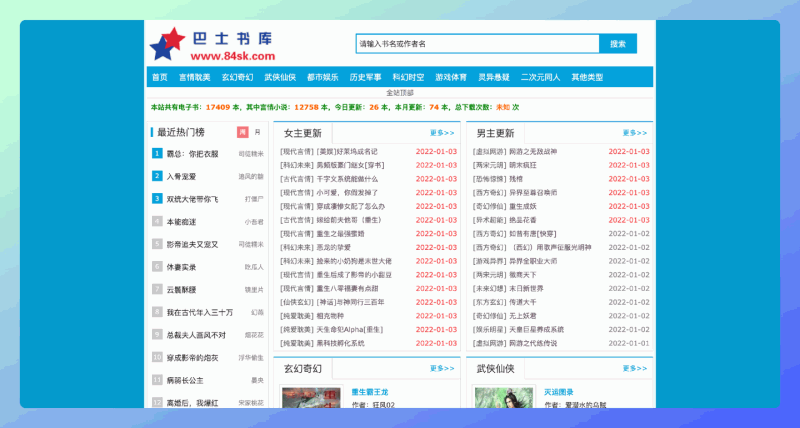Click the [虚拟网游] tag beside 网游之无敌战神

pyautogui.click(x=489, y=152)
